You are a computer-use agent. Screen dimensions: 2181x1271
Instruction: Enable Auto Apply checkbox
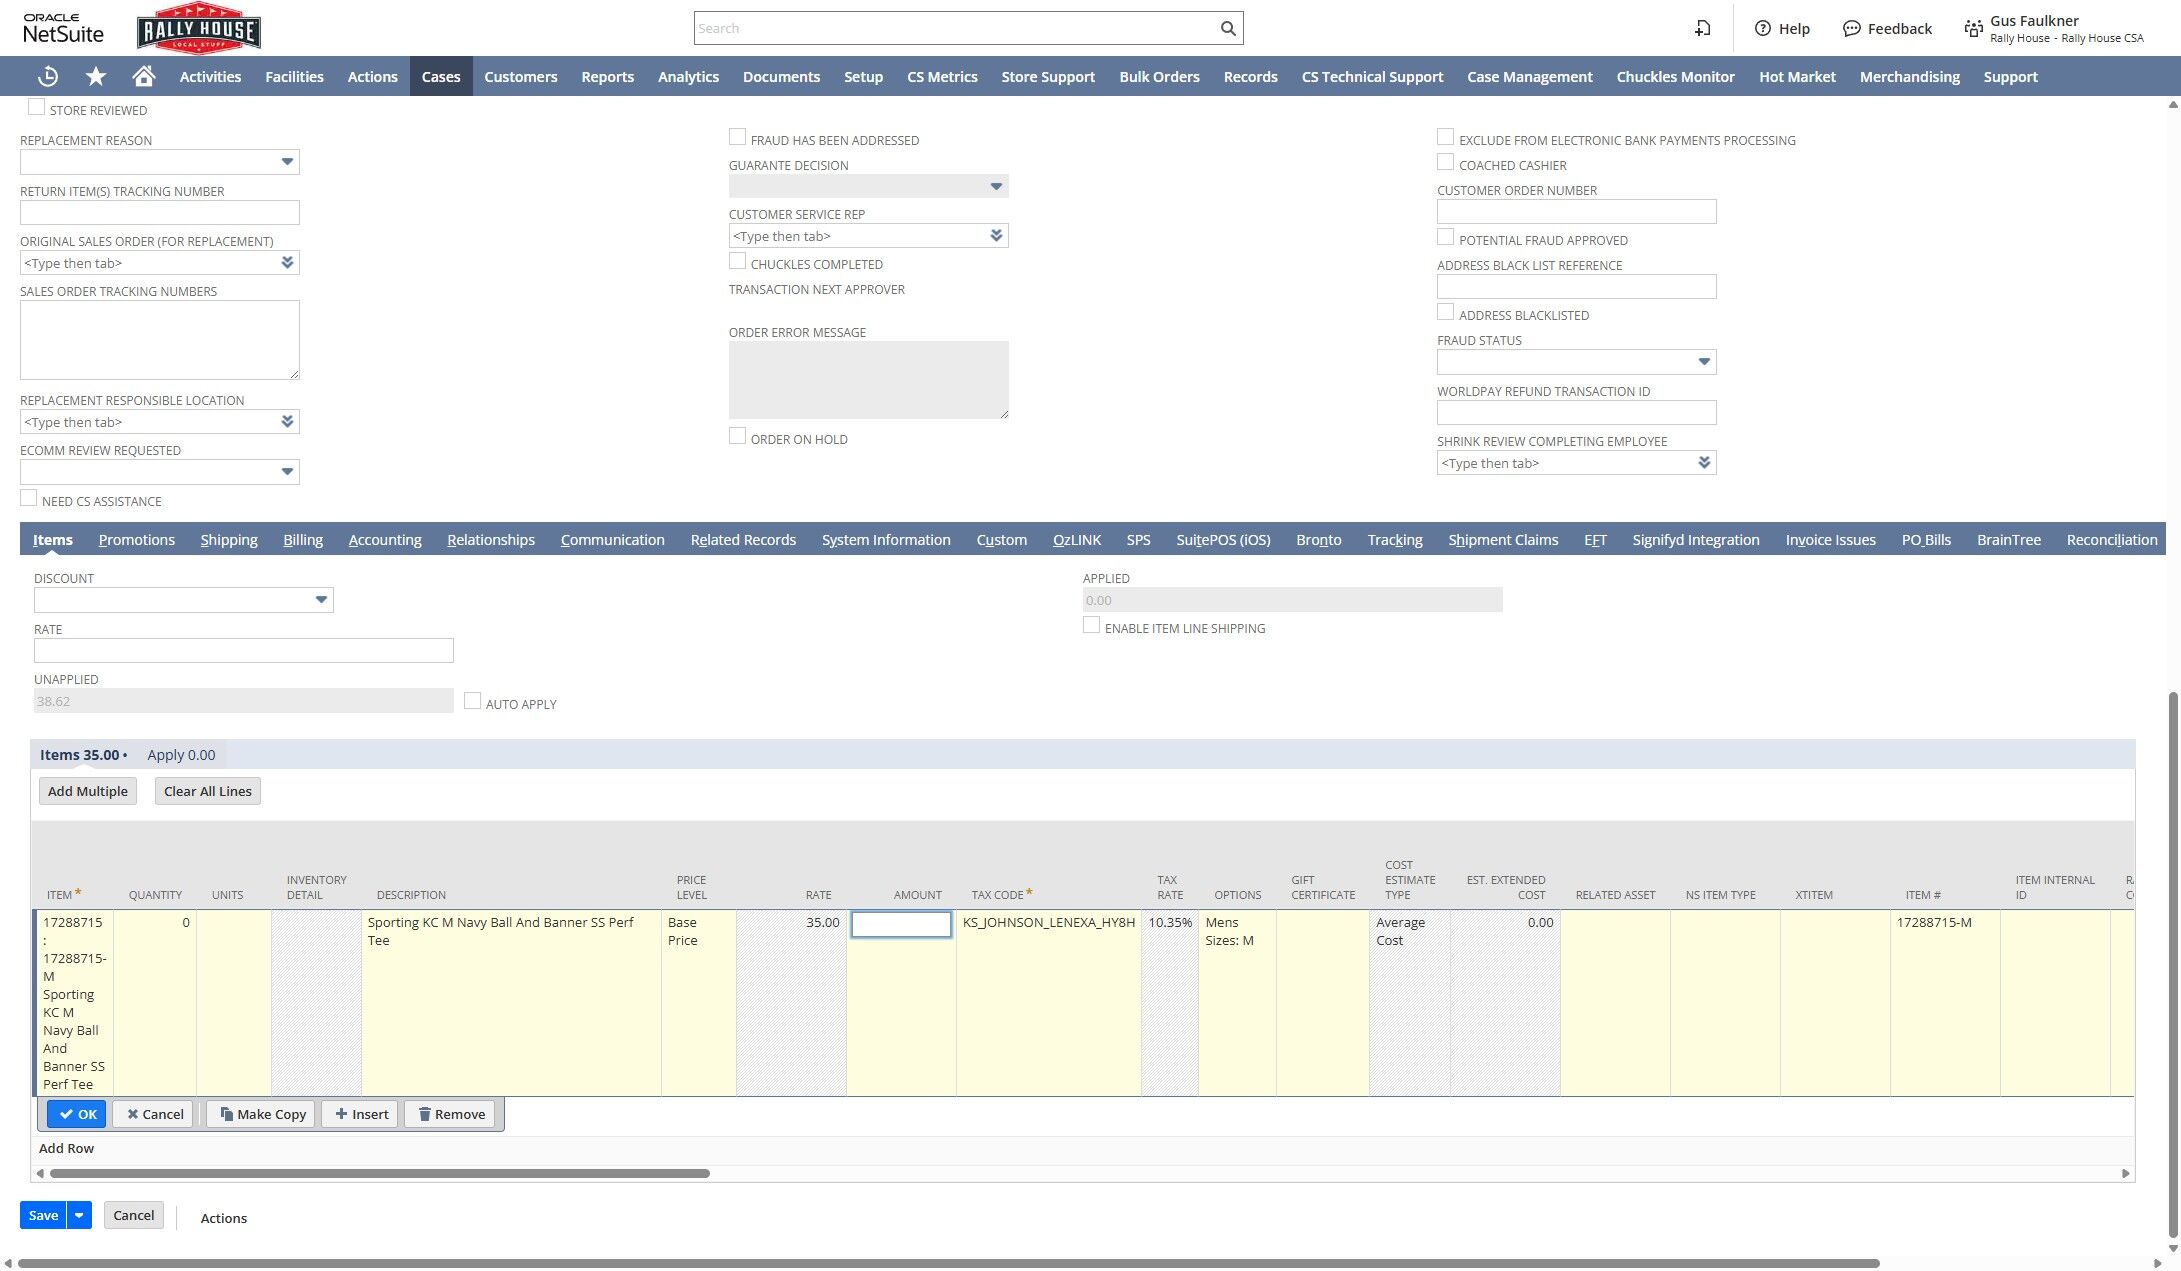(x=472, y=701)
